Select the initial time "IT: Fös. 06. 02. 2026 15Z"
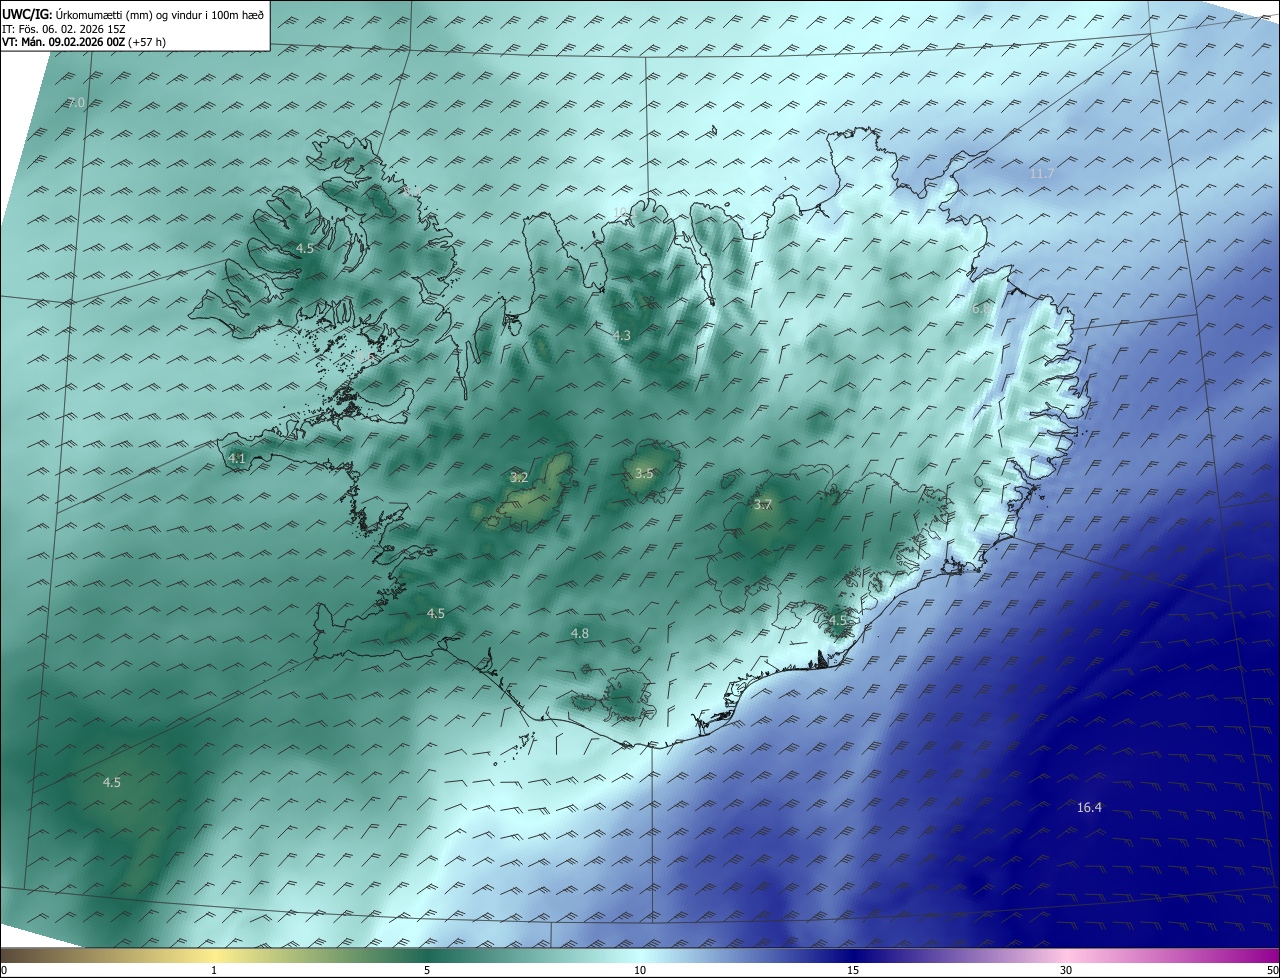 click(x=63, y=29)
